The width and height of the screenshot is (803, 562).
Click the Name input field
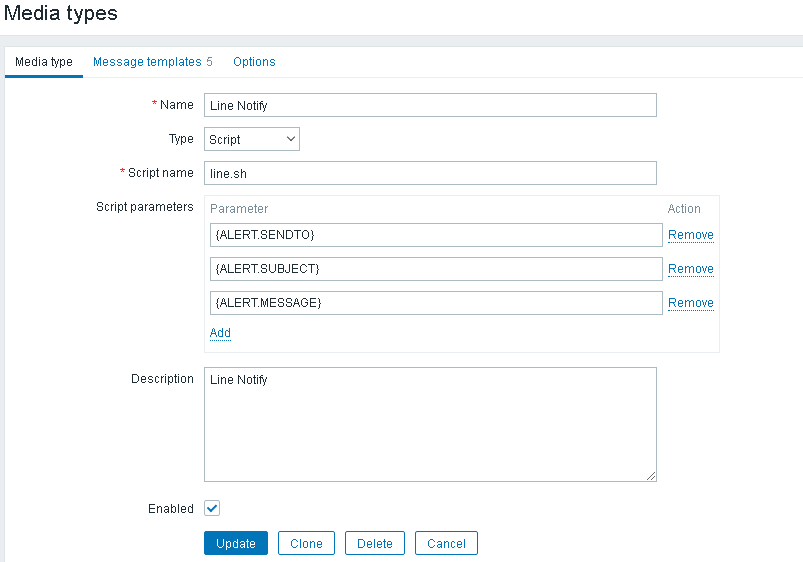click(x=430, y=105)
